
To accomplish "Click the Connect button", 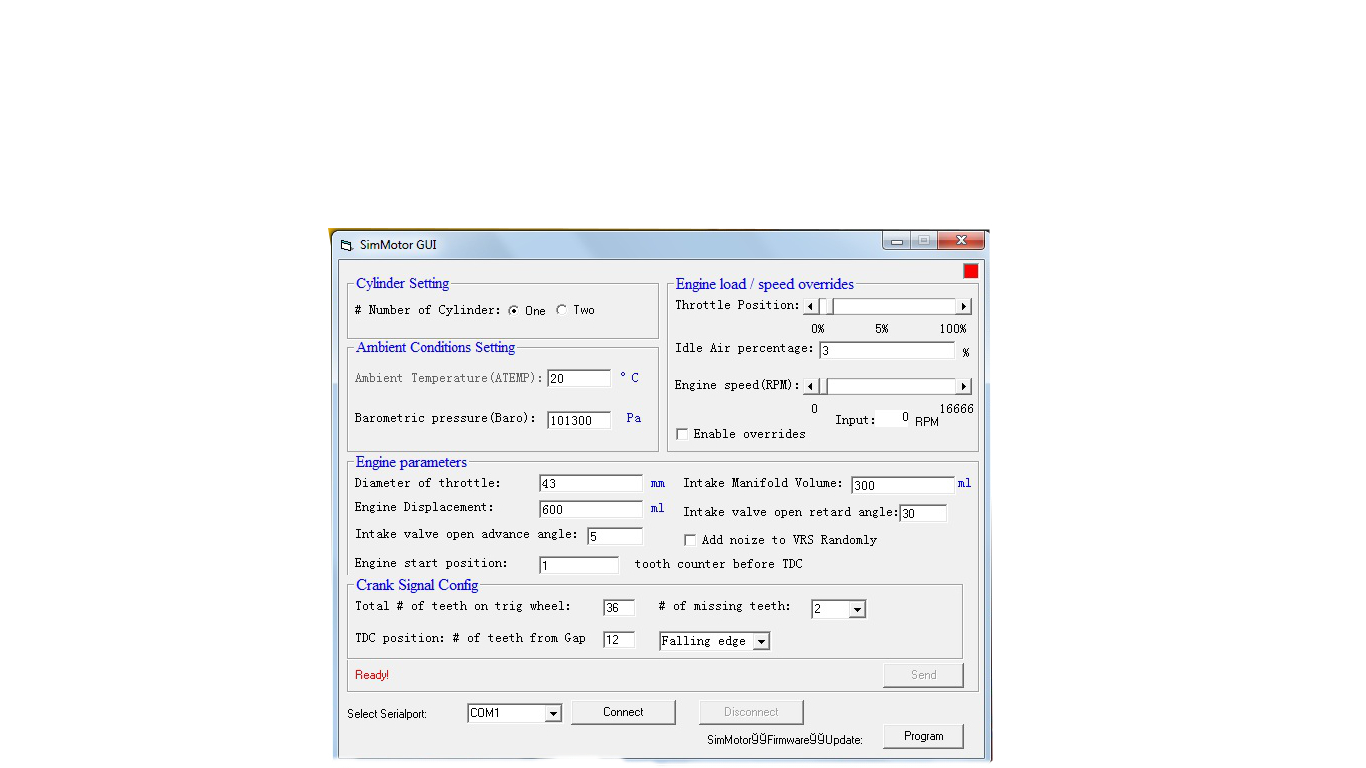I will (x=623, y=712).
